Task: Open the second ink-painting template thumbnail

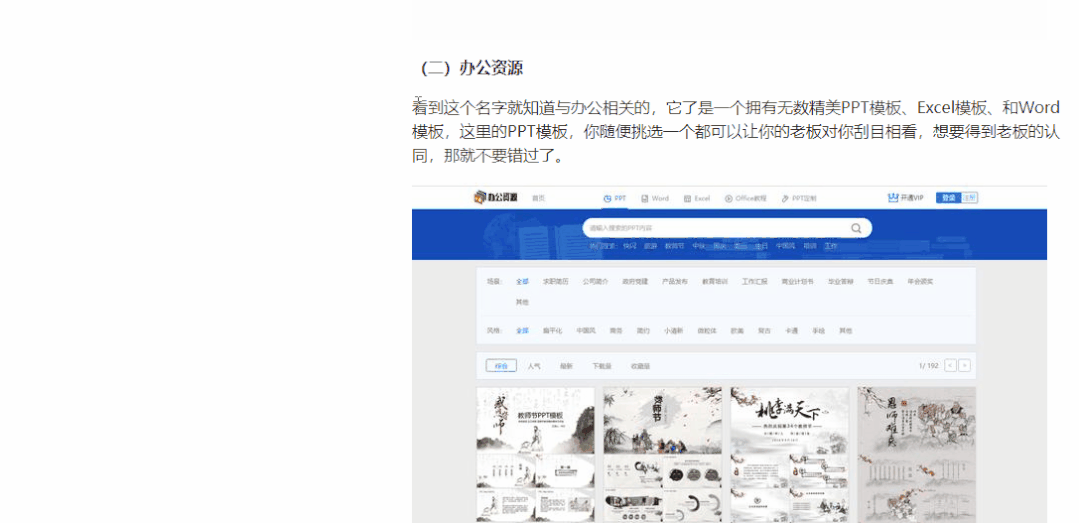Action: coord(663,454)
